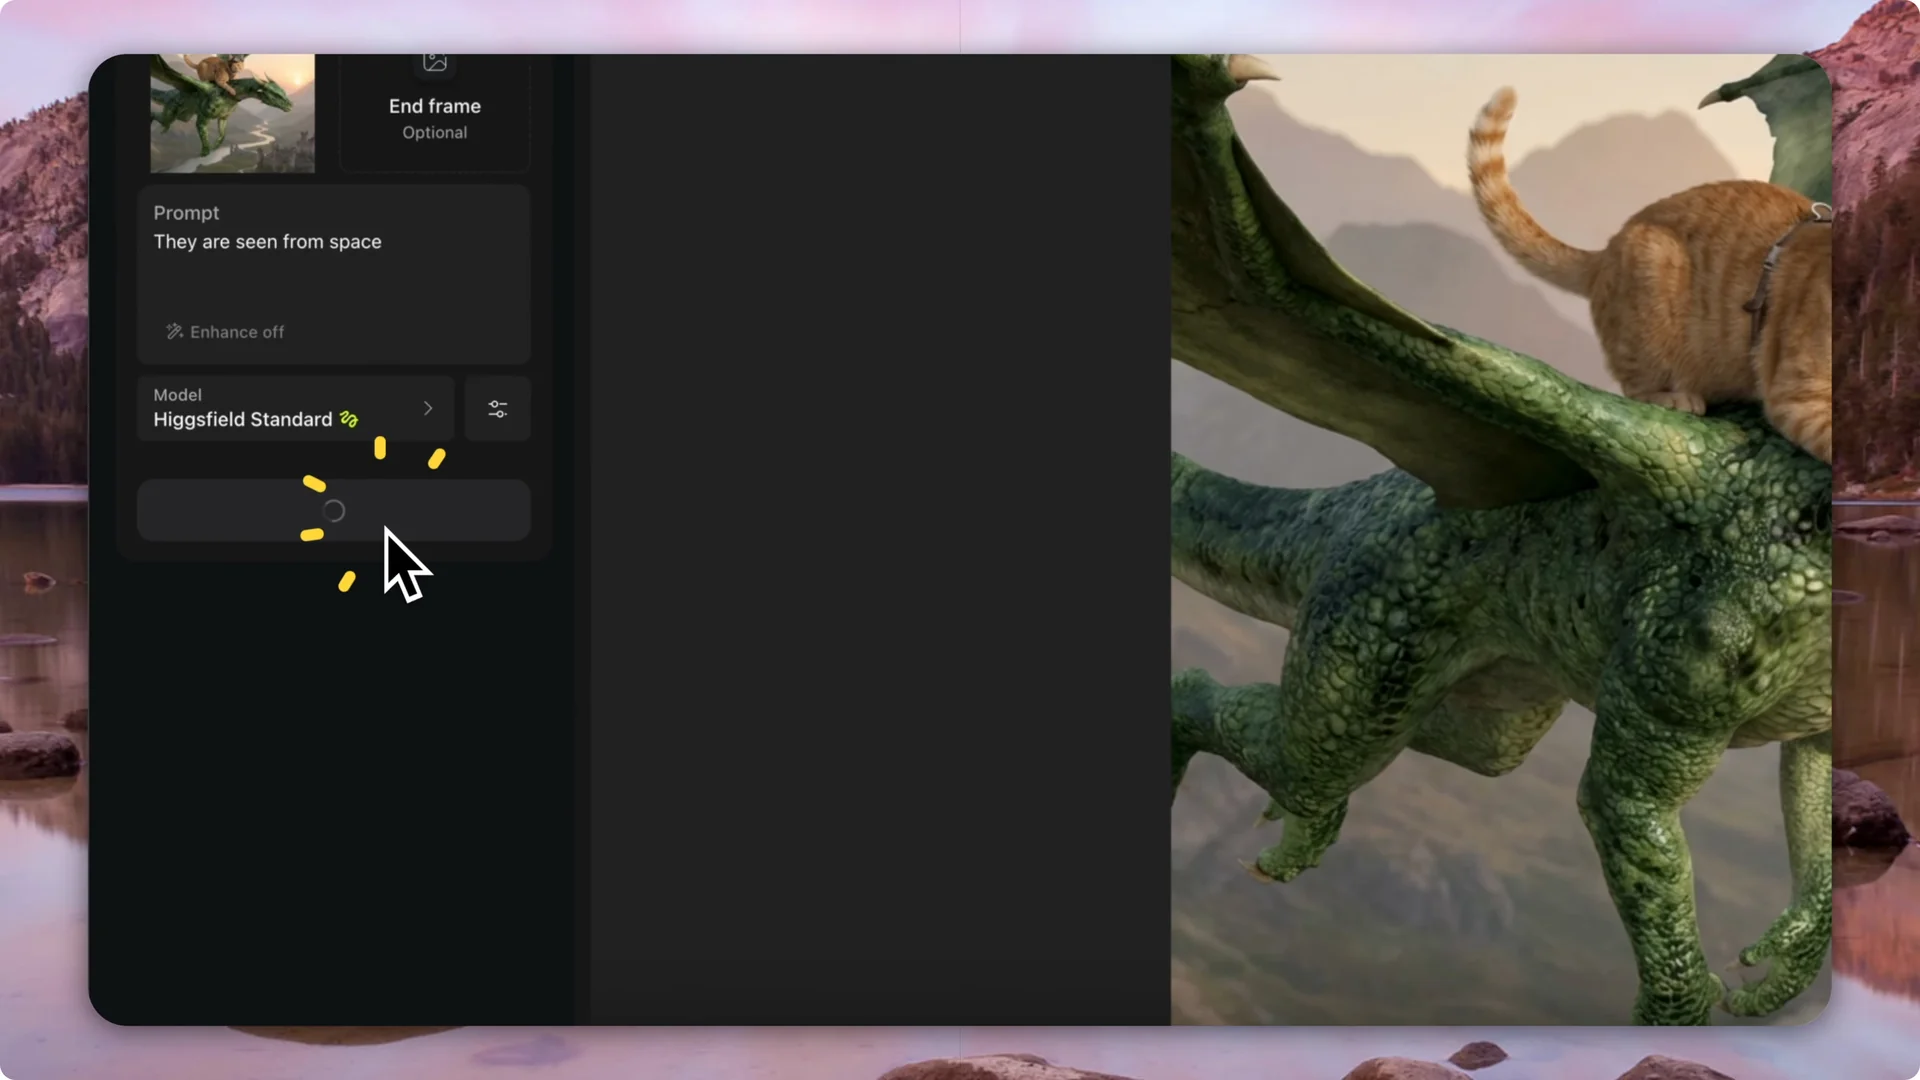Screen dimensions: 1920x1080
Task: Select the start frame dragon thumbnail
Action: (x=232, y=113)
